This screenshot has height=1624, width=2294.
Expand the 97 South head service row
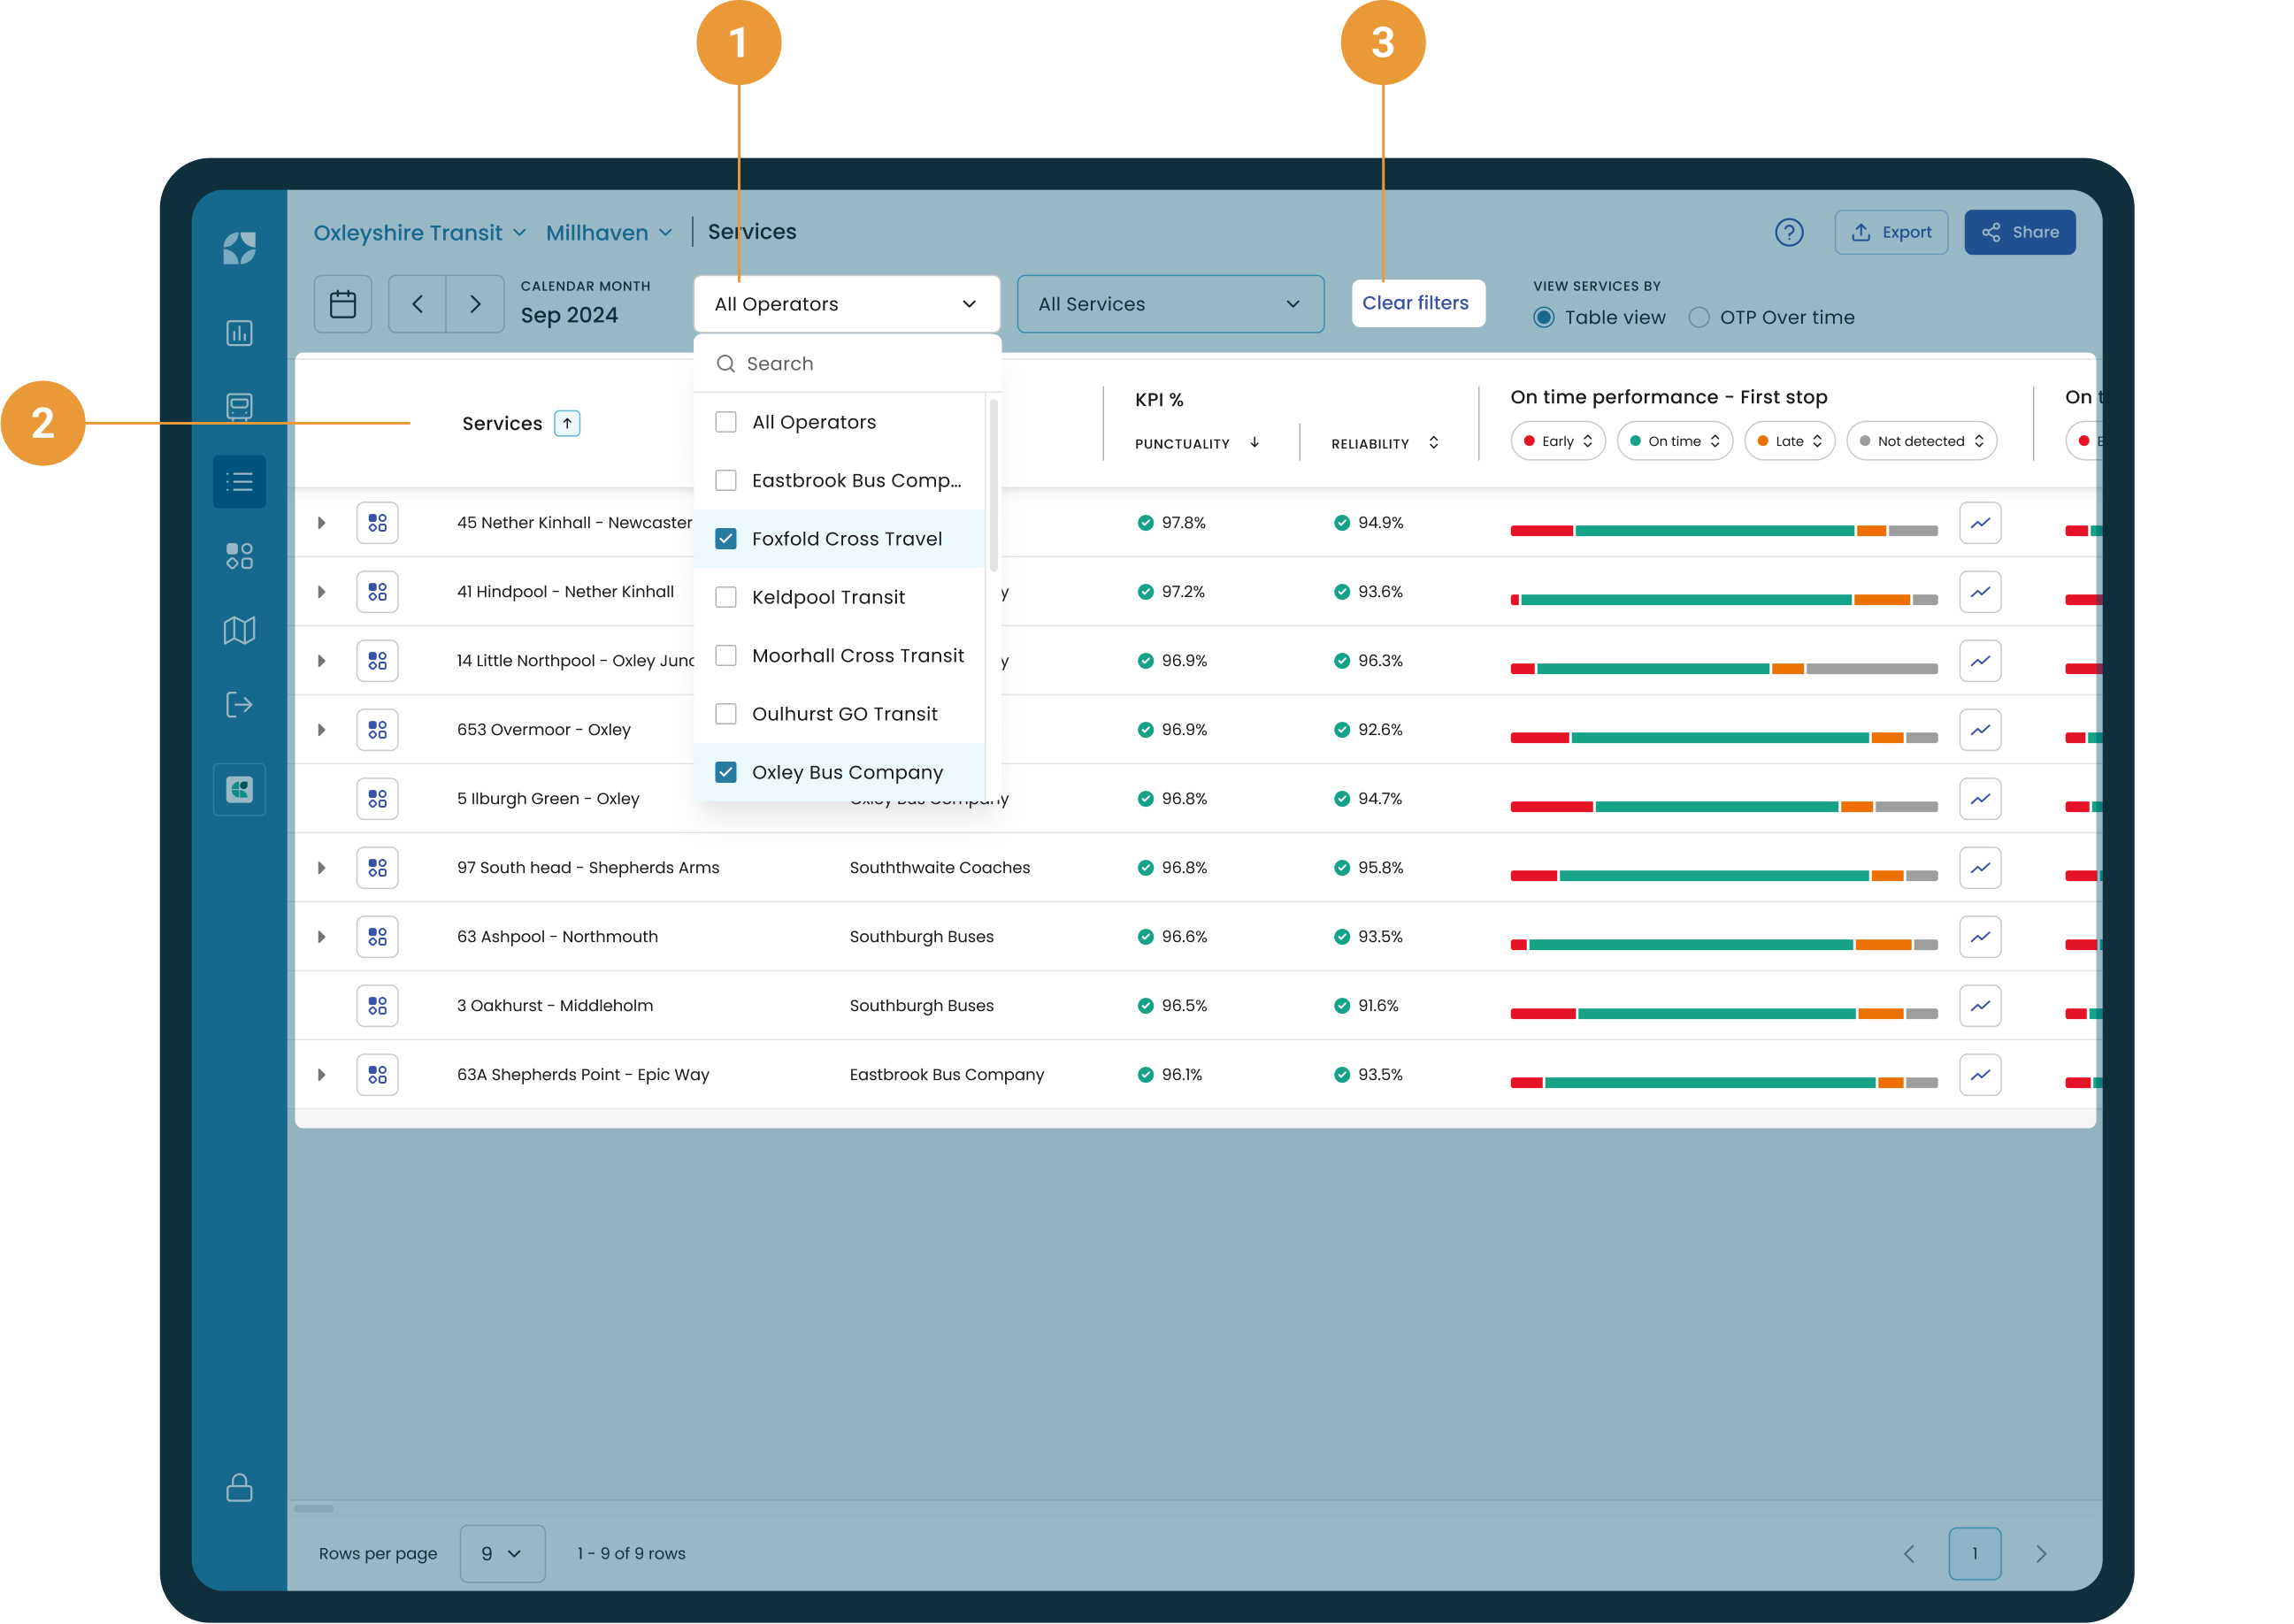321,868
